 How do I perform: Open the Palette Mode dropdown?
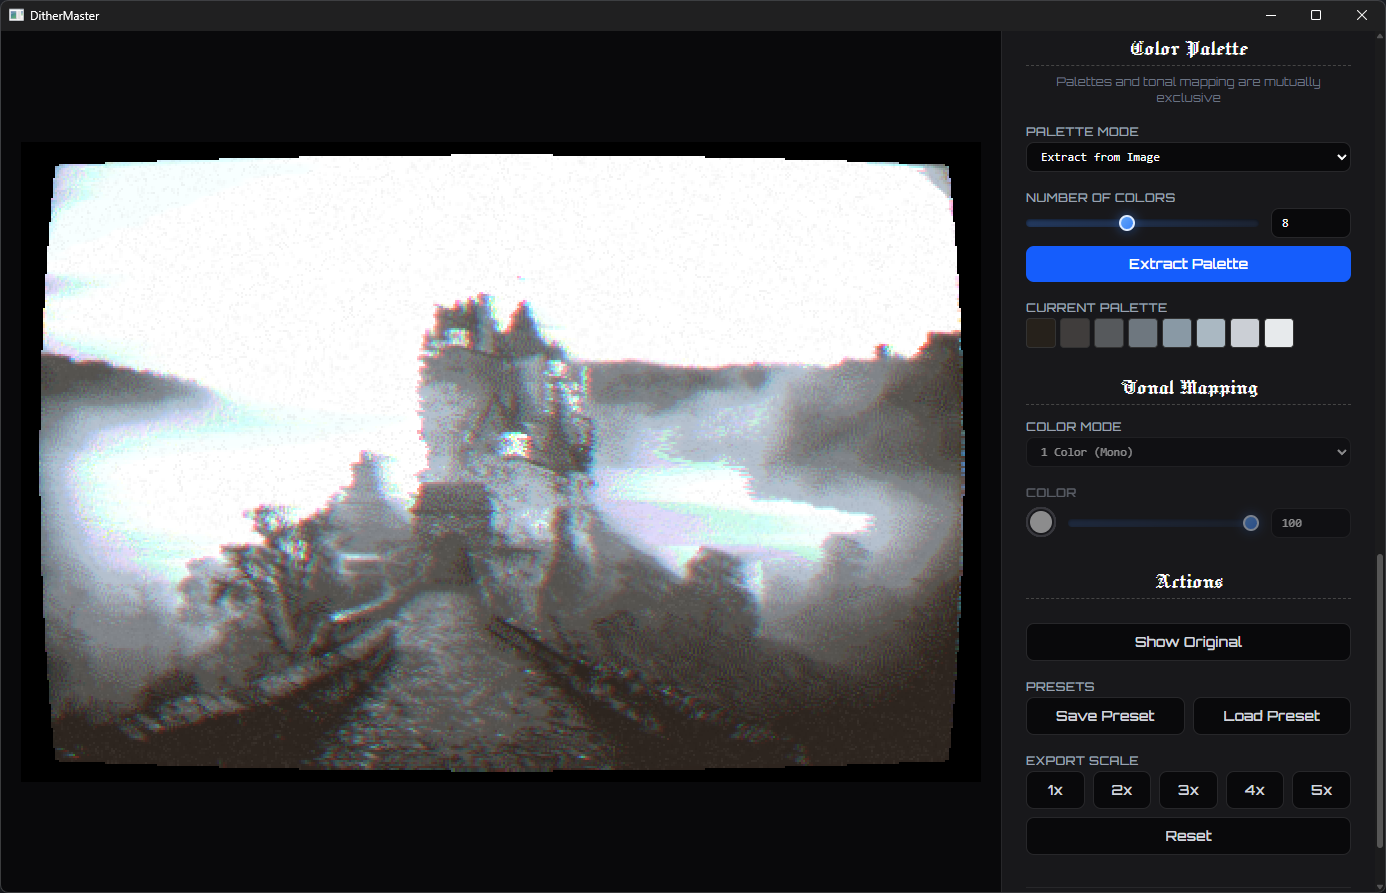(x=1188, y=157)
